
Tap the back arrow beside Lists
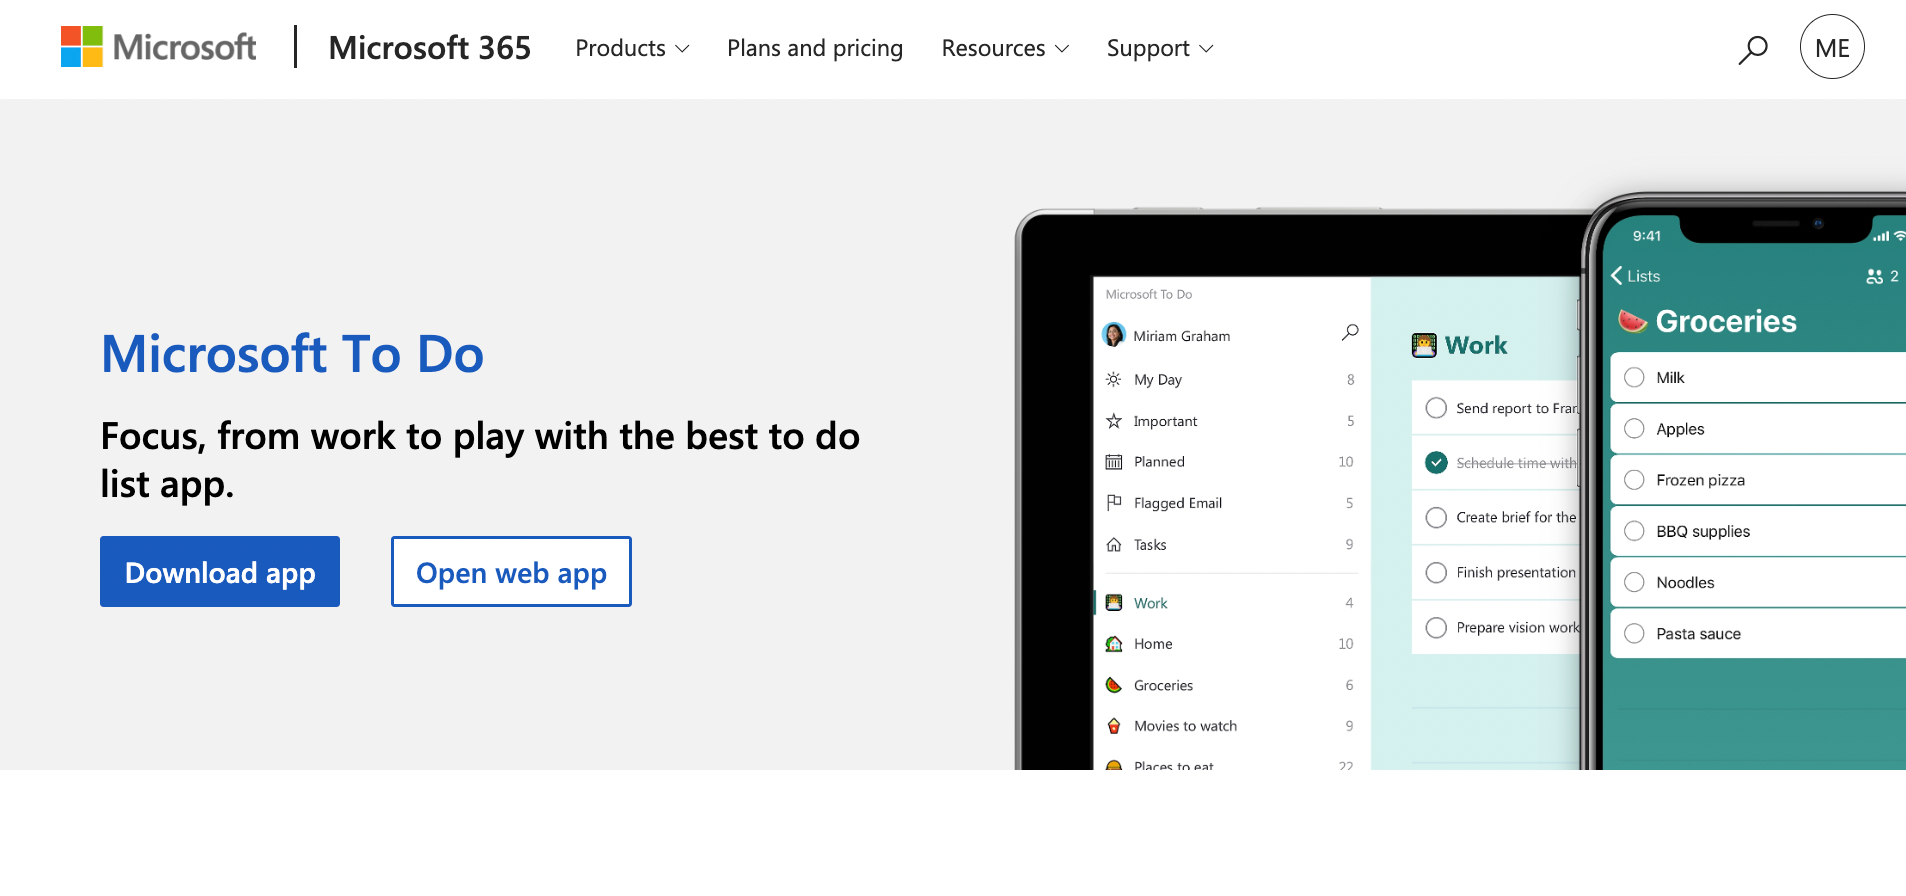pyautogui.click(x=1616, y=276)
